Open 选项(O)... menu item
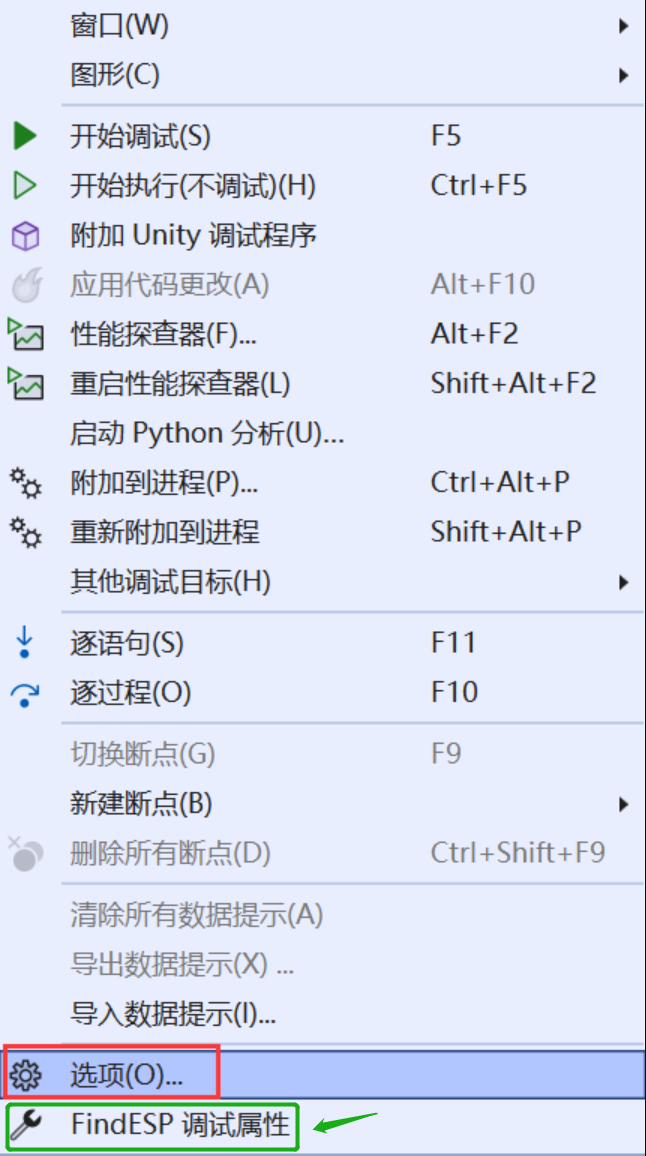Image resolution: width=646 pixels, height=1156 pixels. tap(323, 1076)
